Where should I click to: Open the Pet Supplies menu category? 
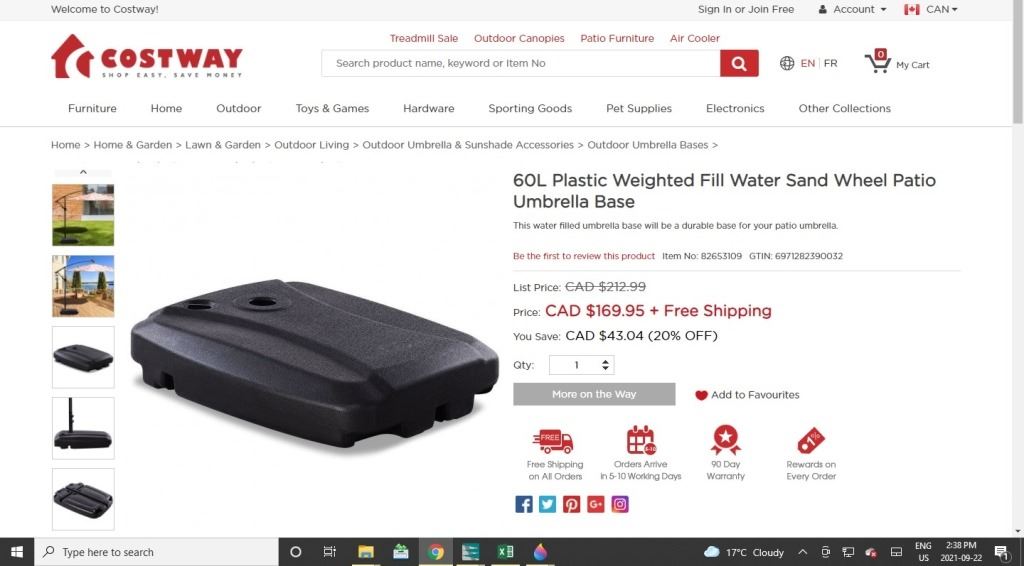639,108
